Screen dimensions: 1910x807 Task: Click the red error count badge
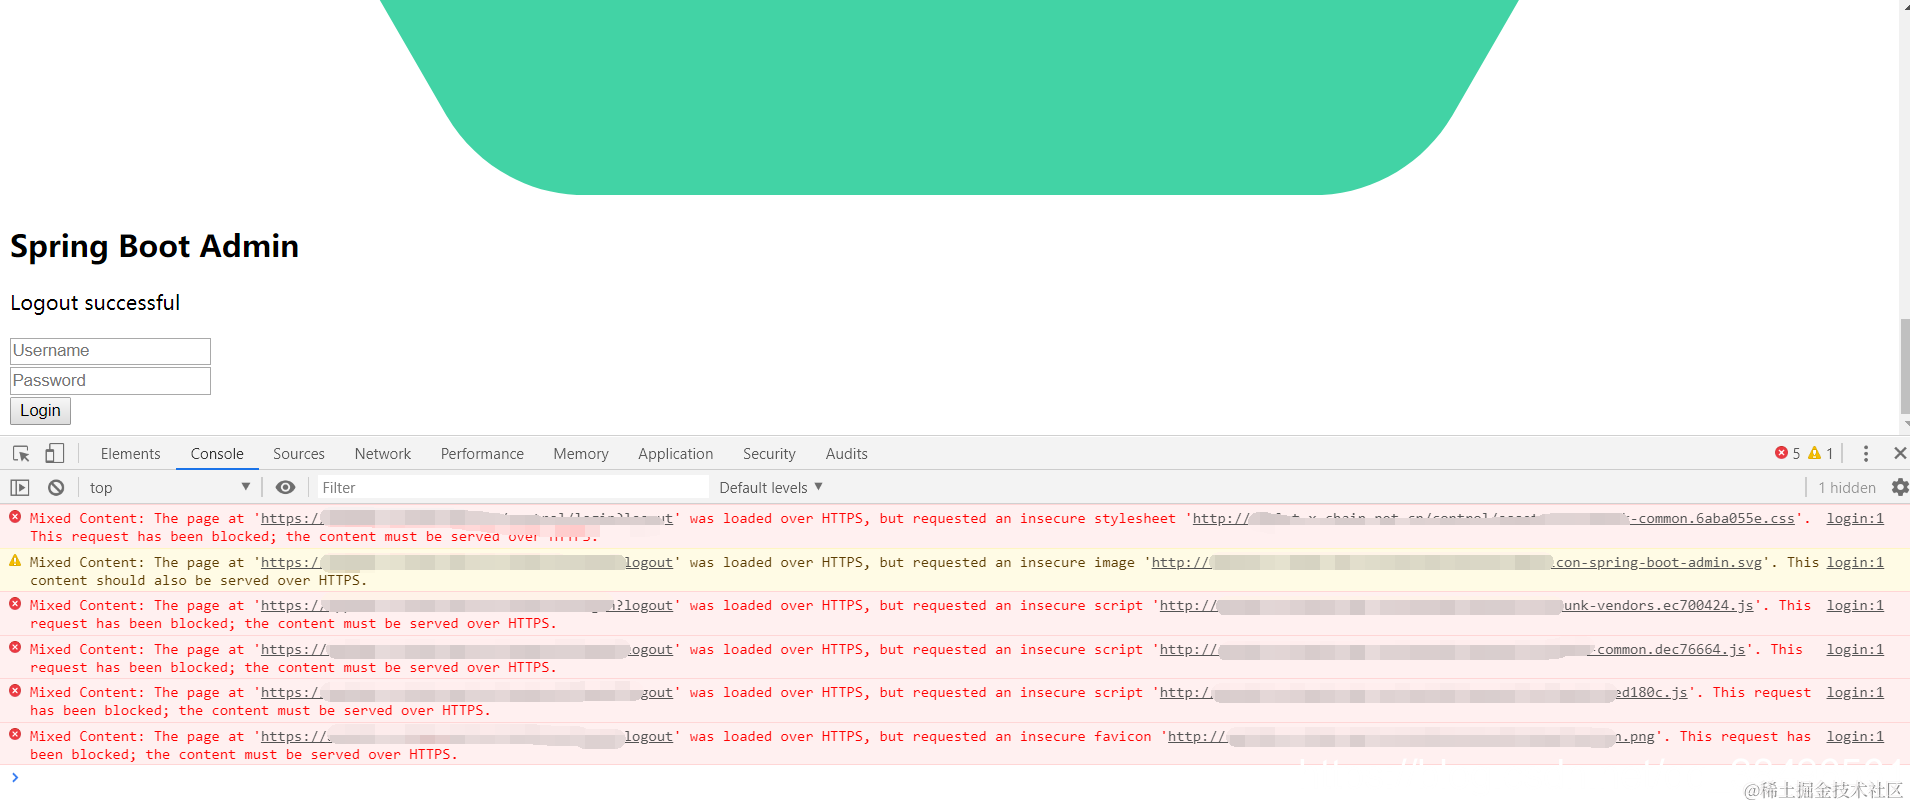(1787, 454)
